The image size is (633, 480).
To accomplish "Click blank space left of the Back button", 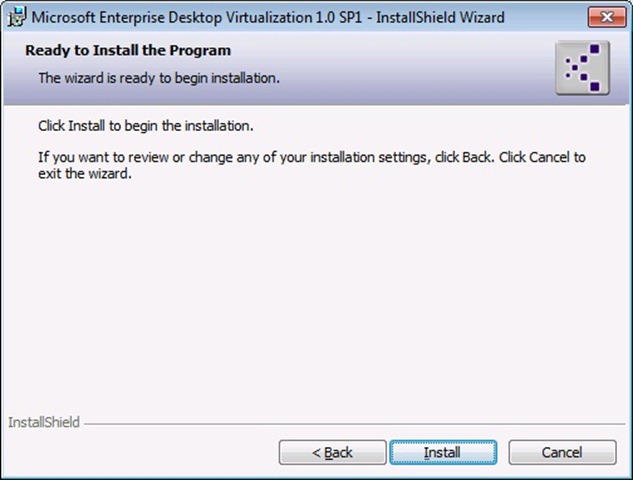I will [x=140, y=452].
